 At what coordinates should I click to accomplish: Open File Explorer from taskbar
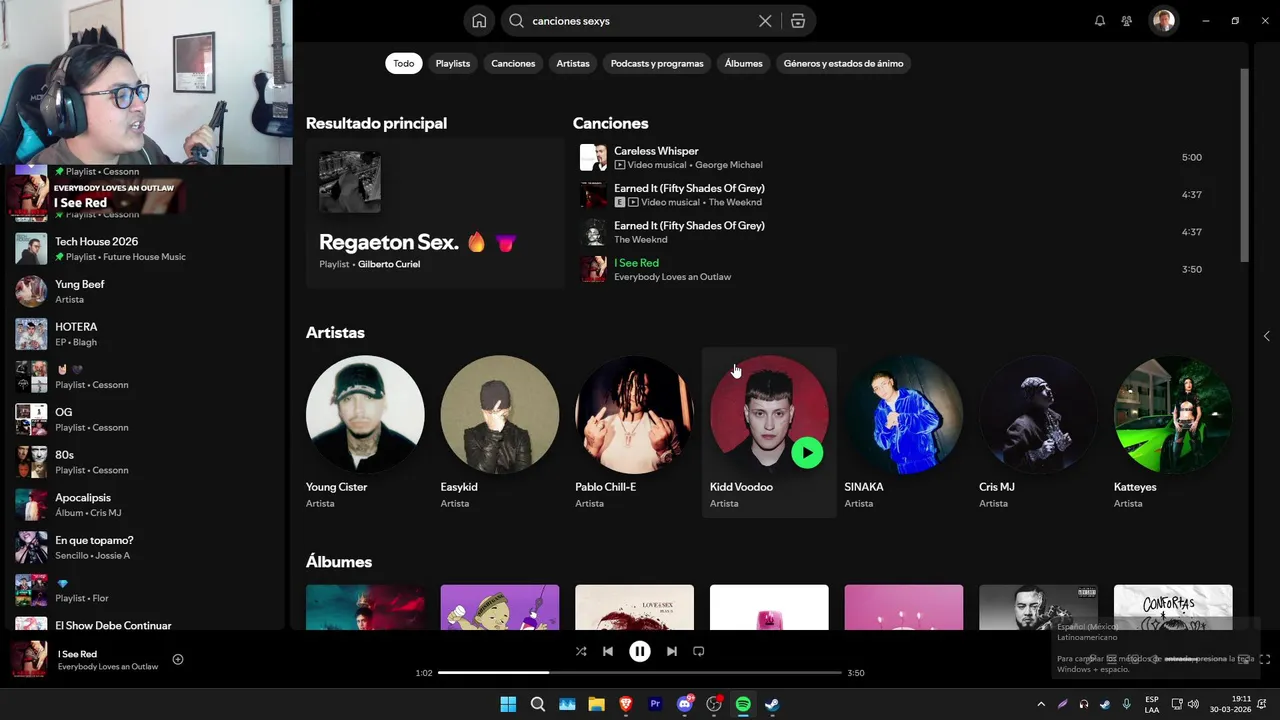597,704
